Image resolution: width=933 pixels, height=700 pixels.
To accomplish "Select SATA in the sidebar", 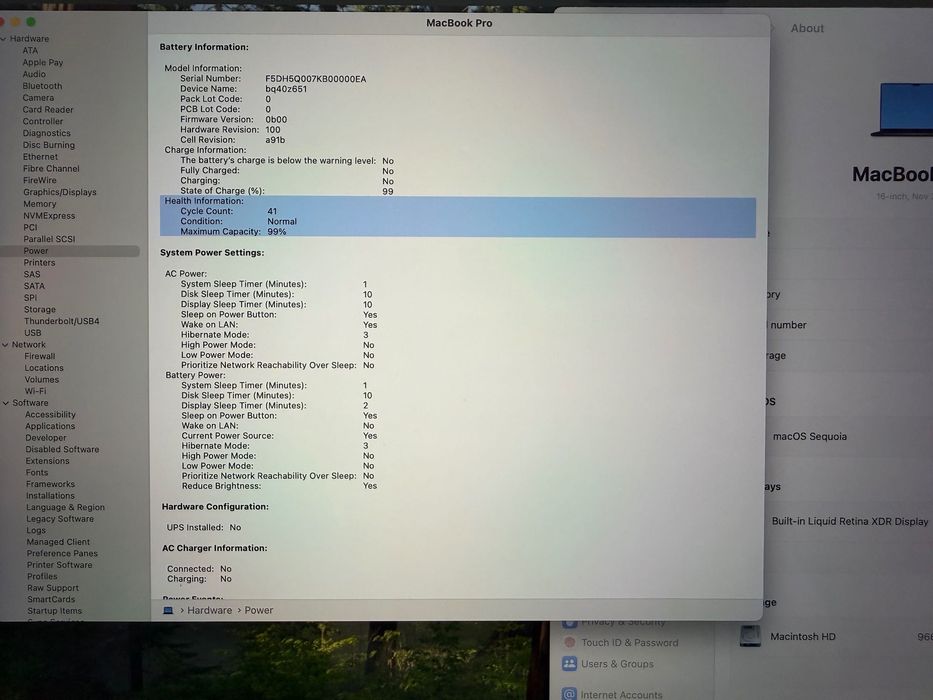I will (x=35, y=286).
